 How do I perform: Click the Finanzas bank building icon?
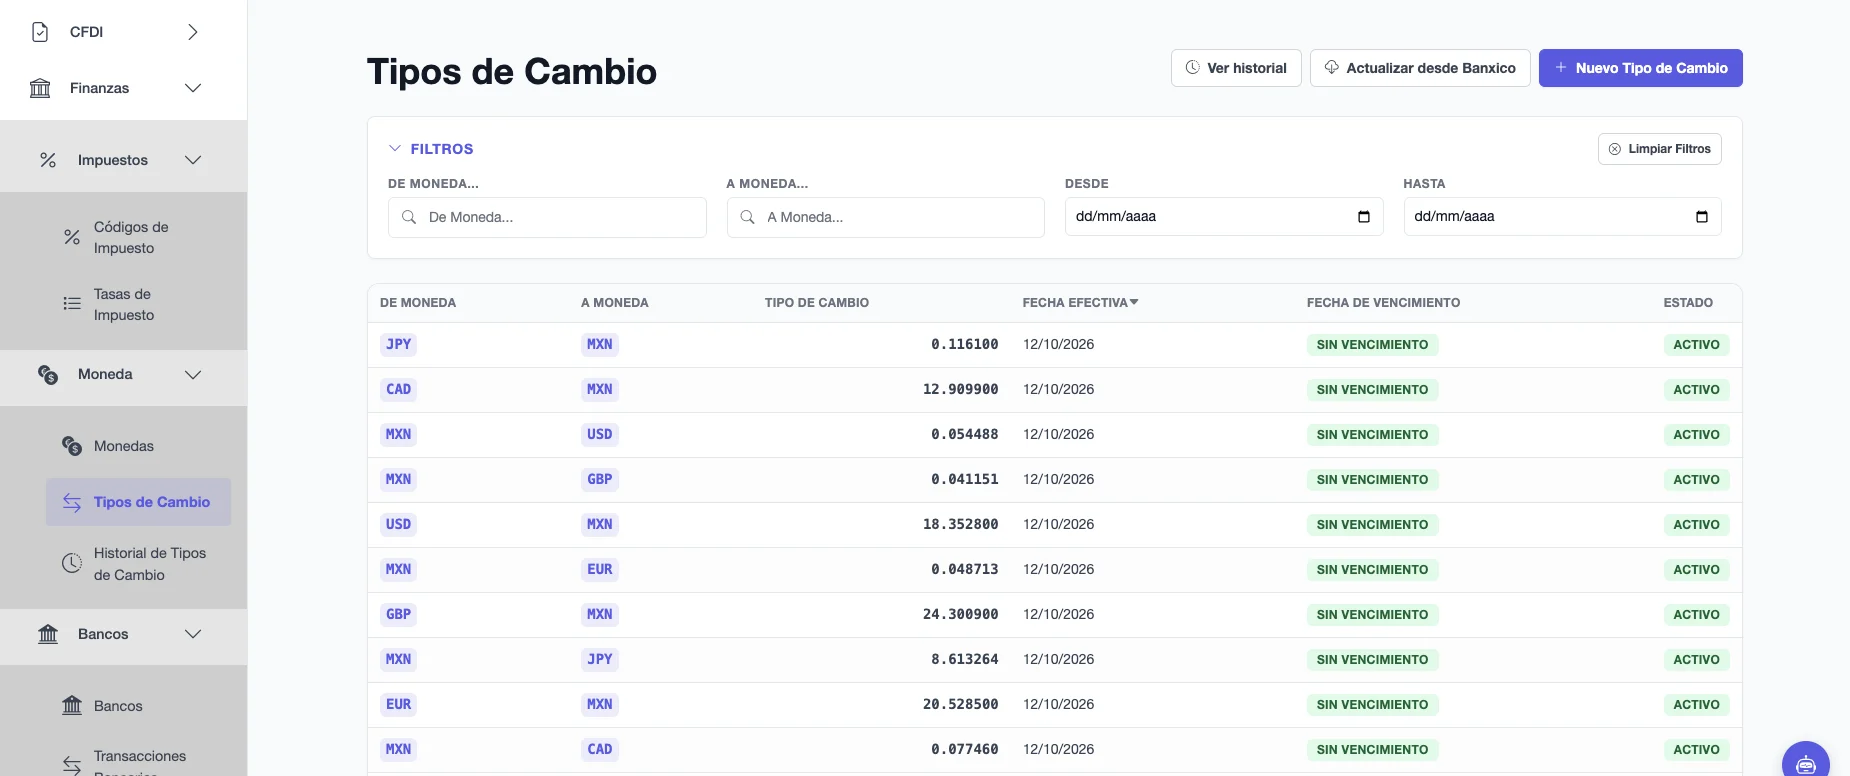pyautogui.click(x=40, y=88)
